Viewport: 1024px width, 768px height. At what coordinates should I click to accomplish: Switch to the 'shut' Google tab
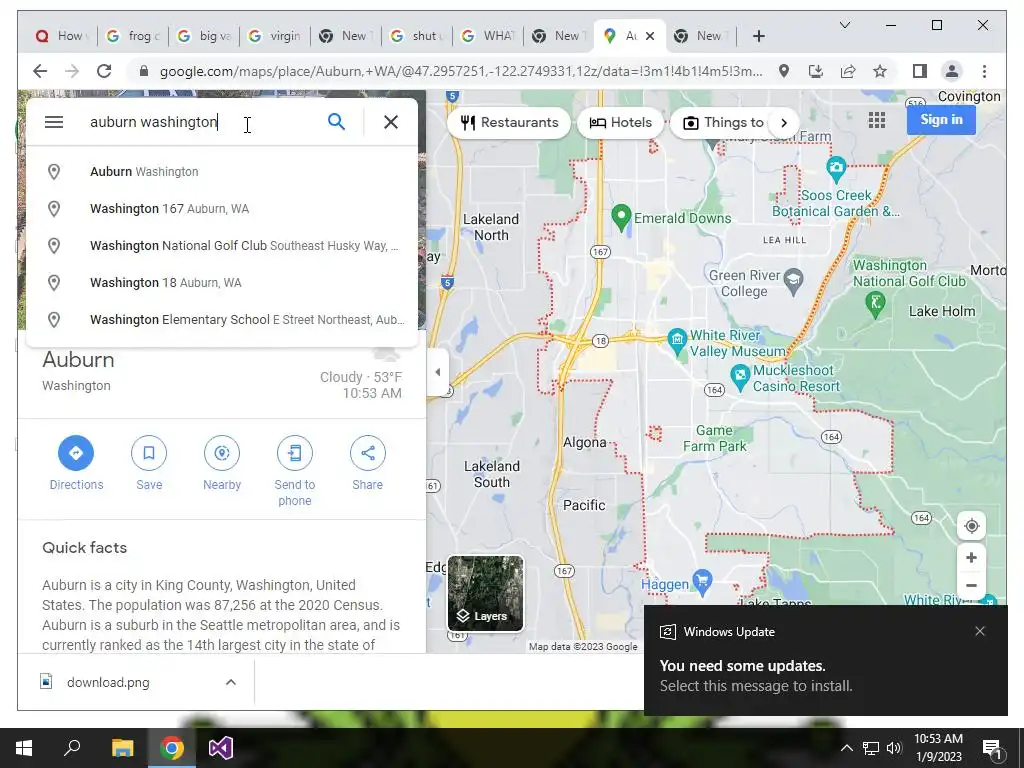coord(417,36)
